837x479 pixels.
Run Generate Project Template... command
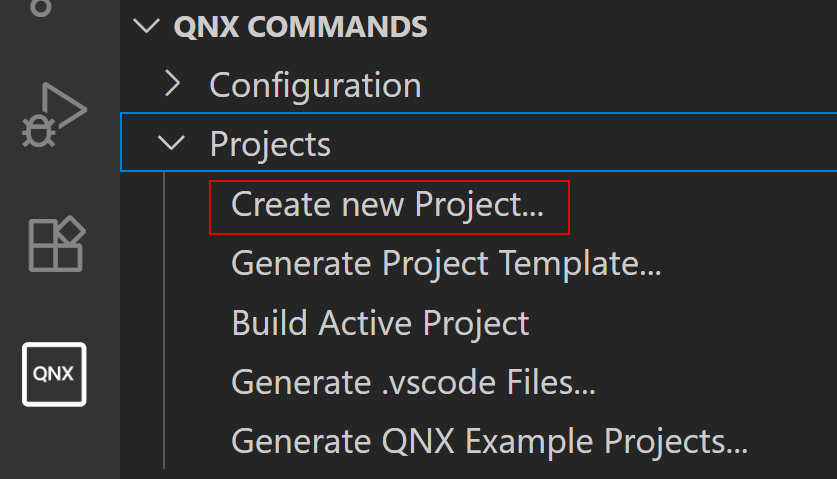click(447, 264)
